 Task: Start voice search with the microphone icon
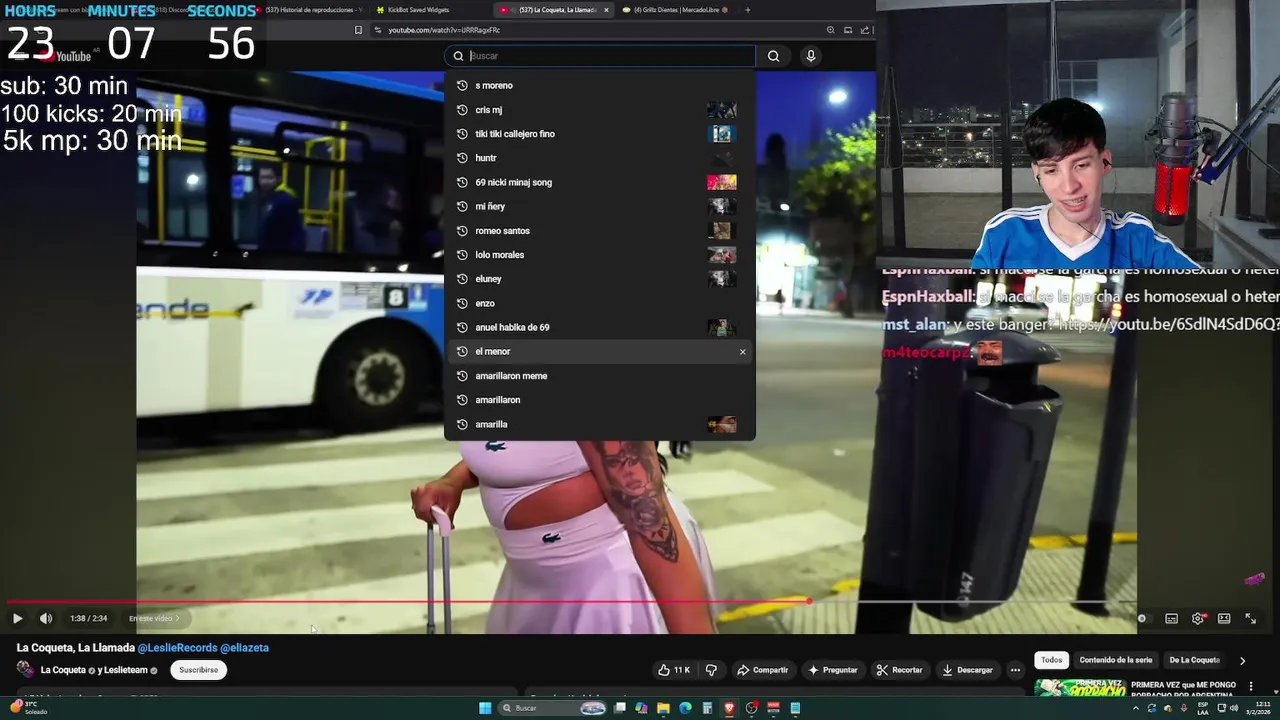click(811, 56)
